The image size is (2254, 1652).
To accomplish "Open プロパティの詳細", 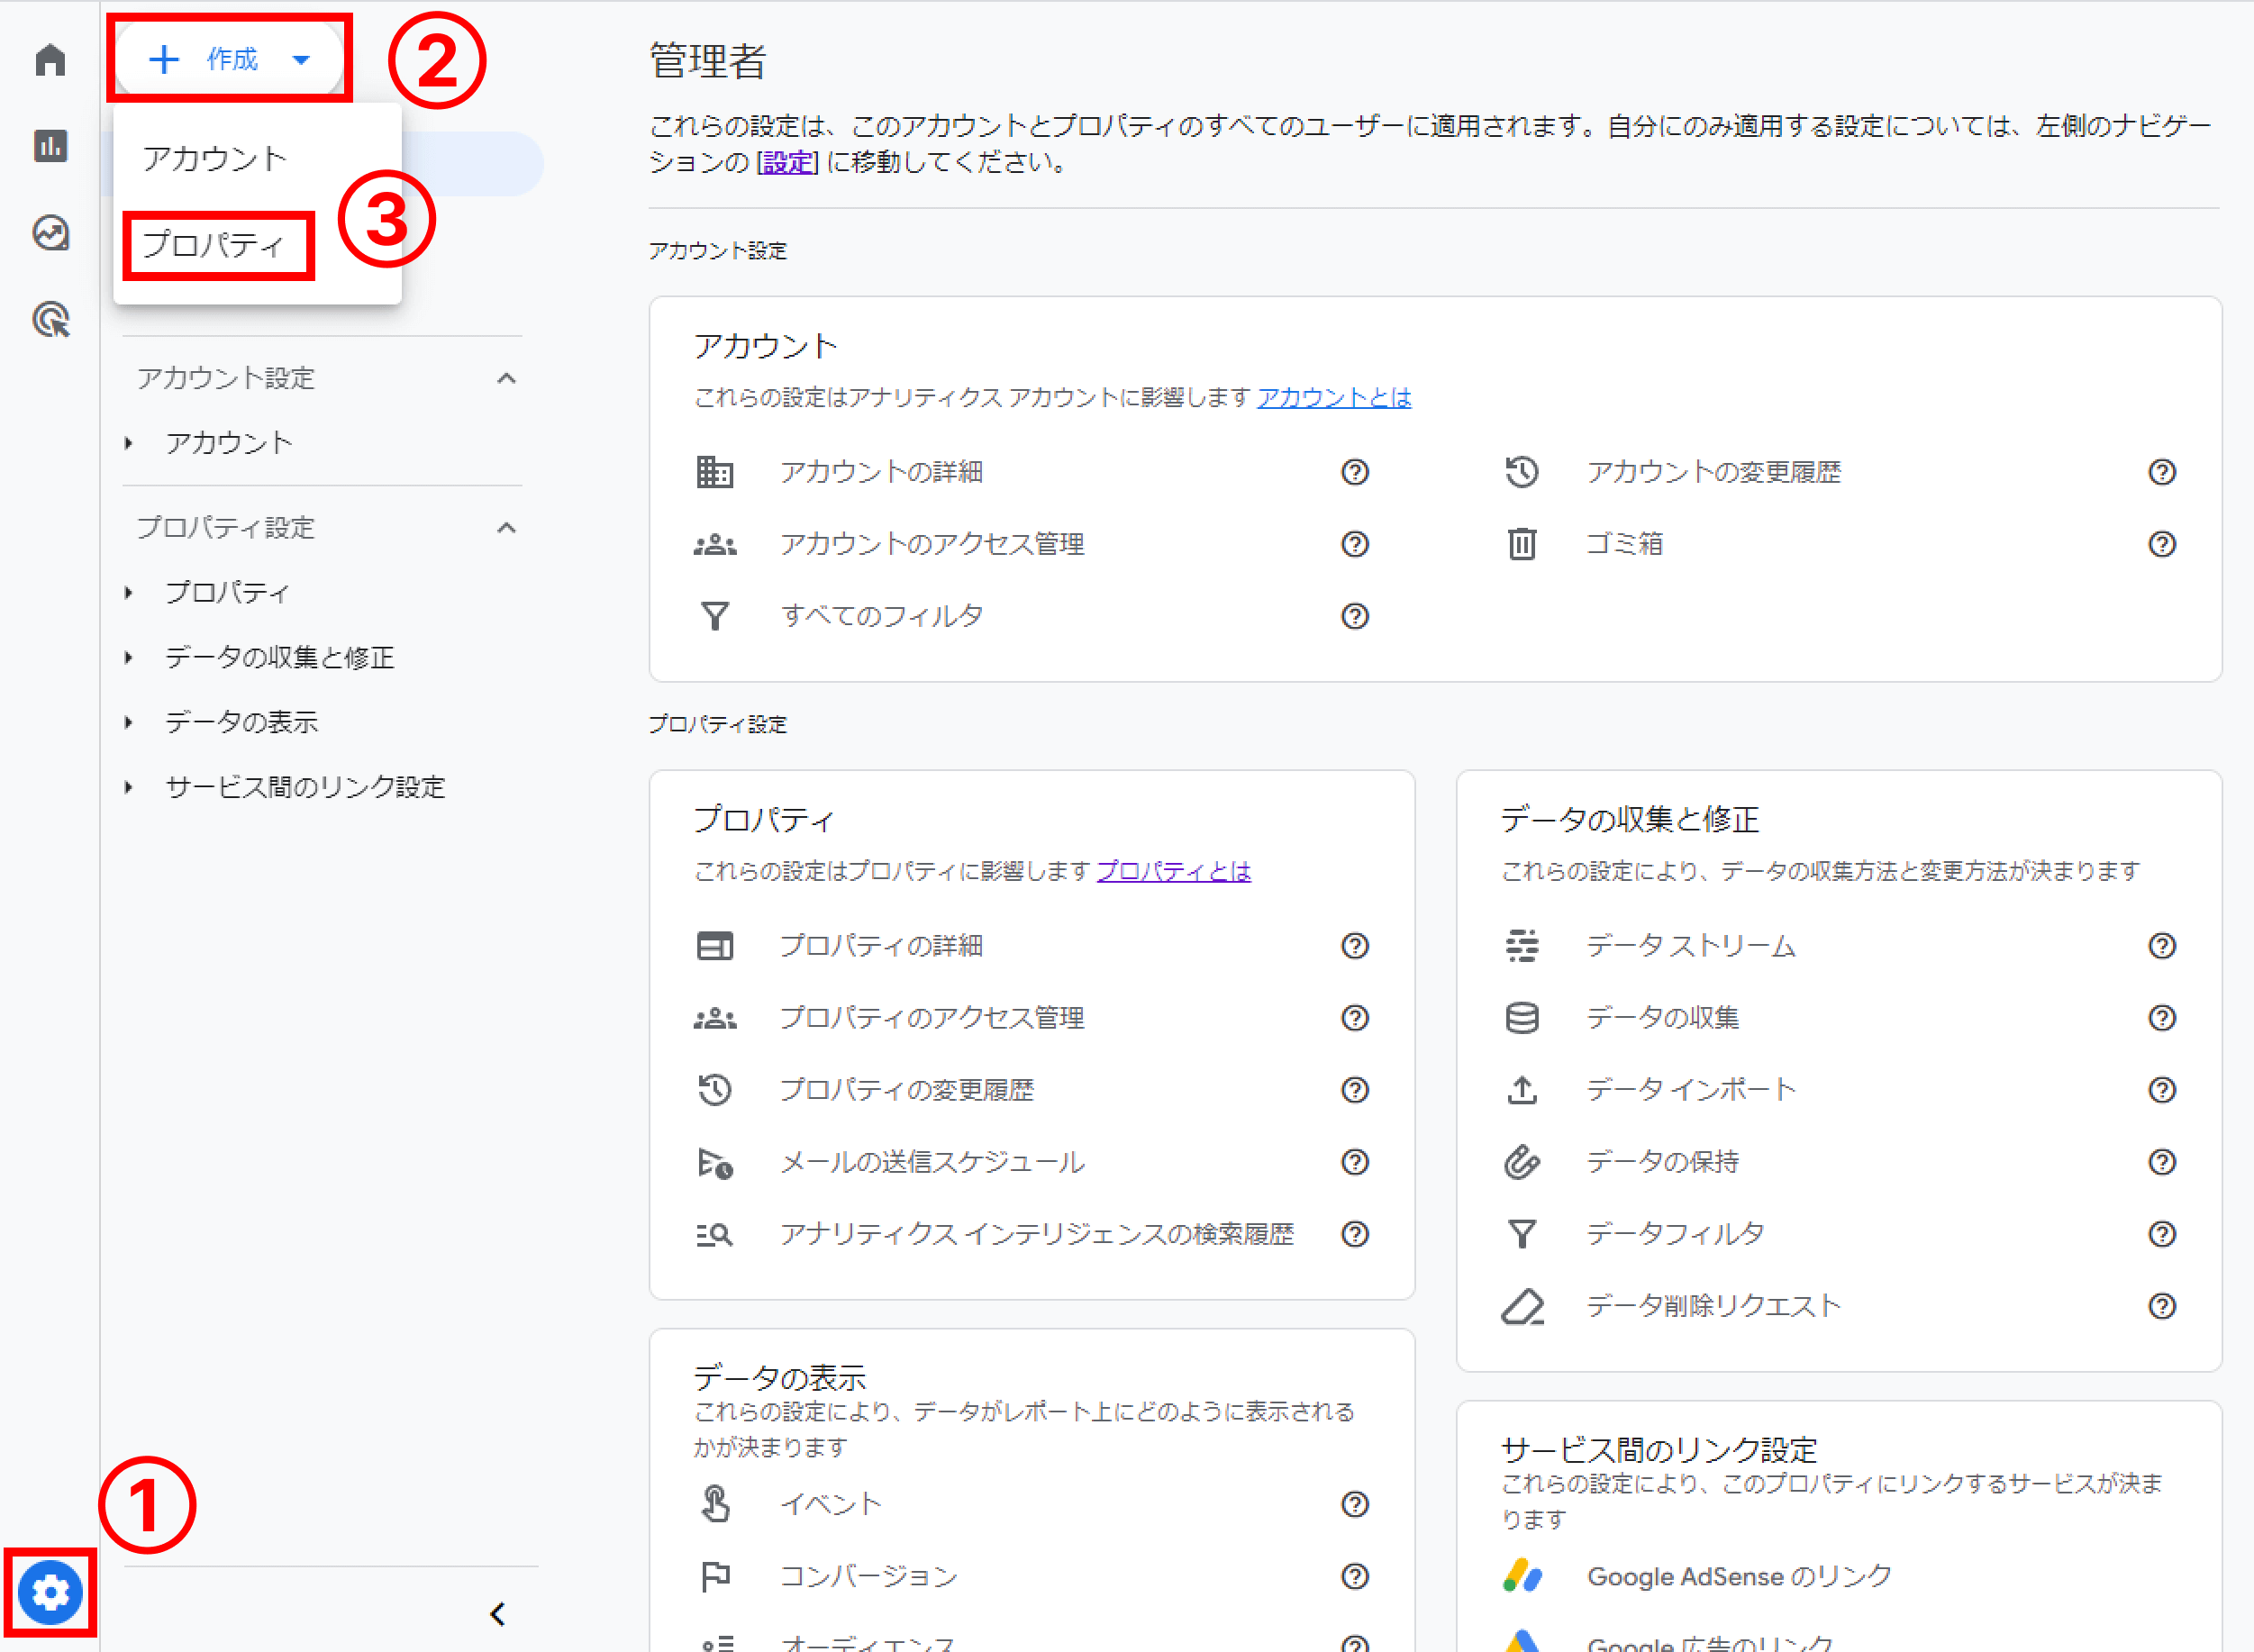I will pyautogui.click(x=881, y=946).
